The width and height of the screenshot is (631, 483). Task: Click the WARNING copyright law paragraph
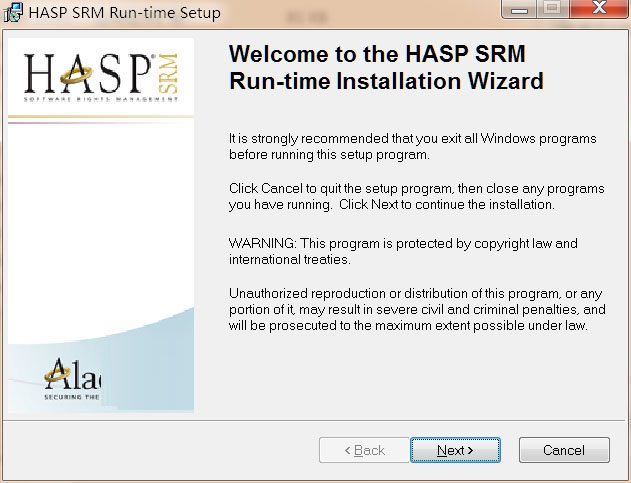(403, 251)
